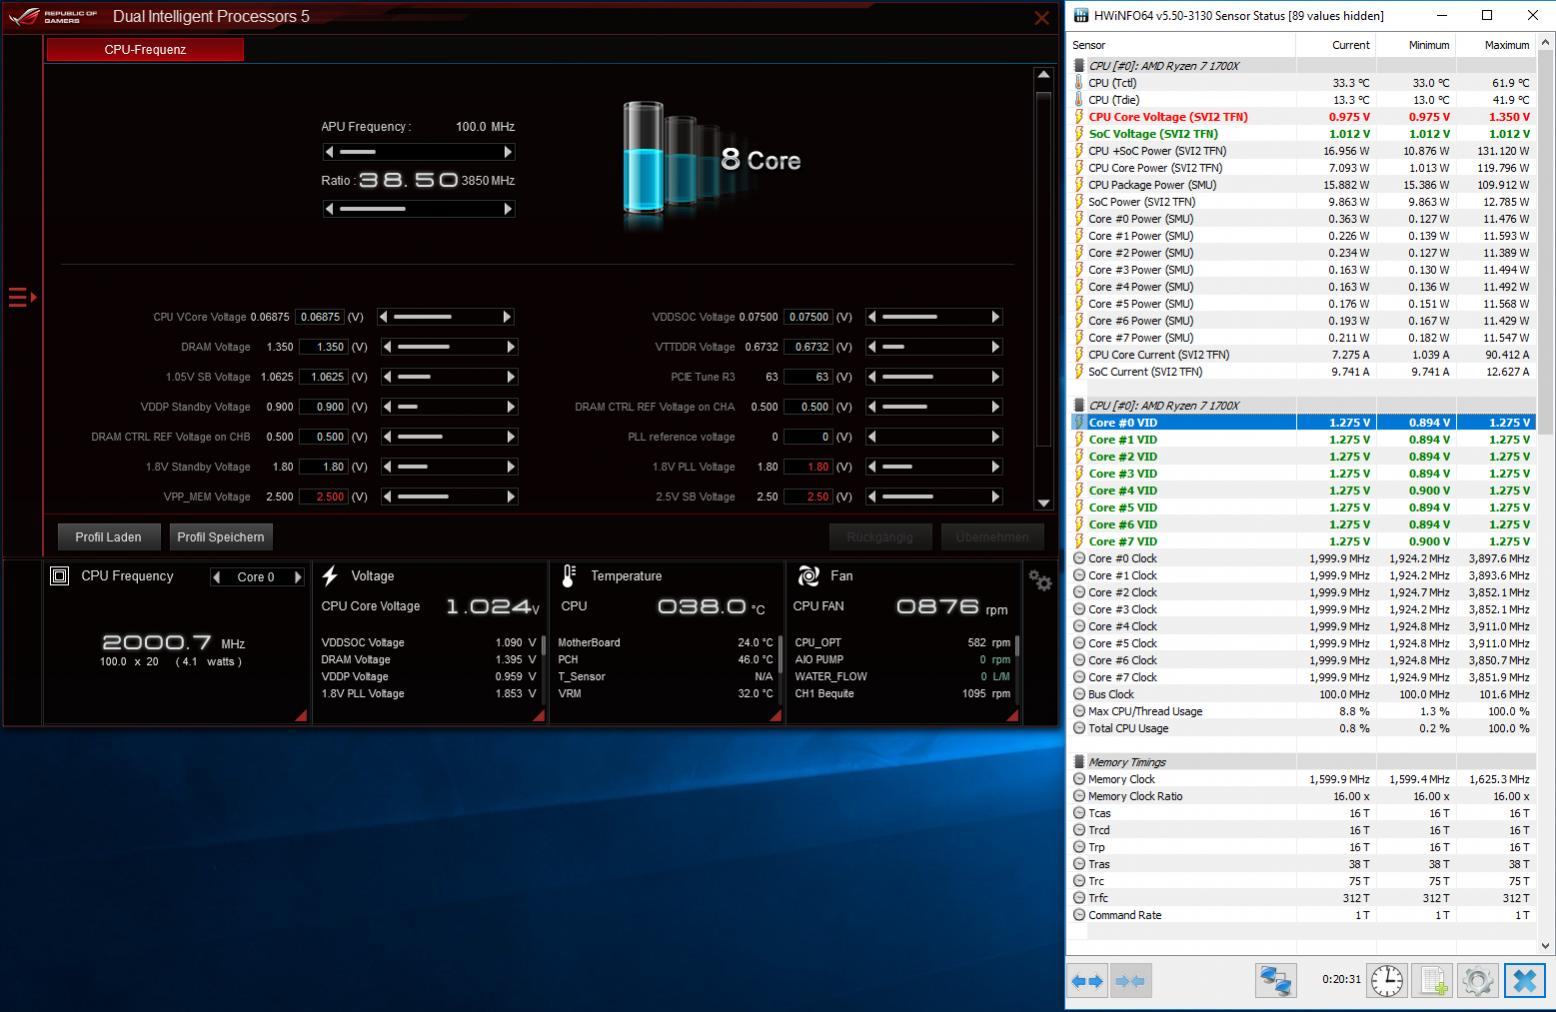
Task: Expand the Fan panel corner triangle
Action: (1012, 715)
